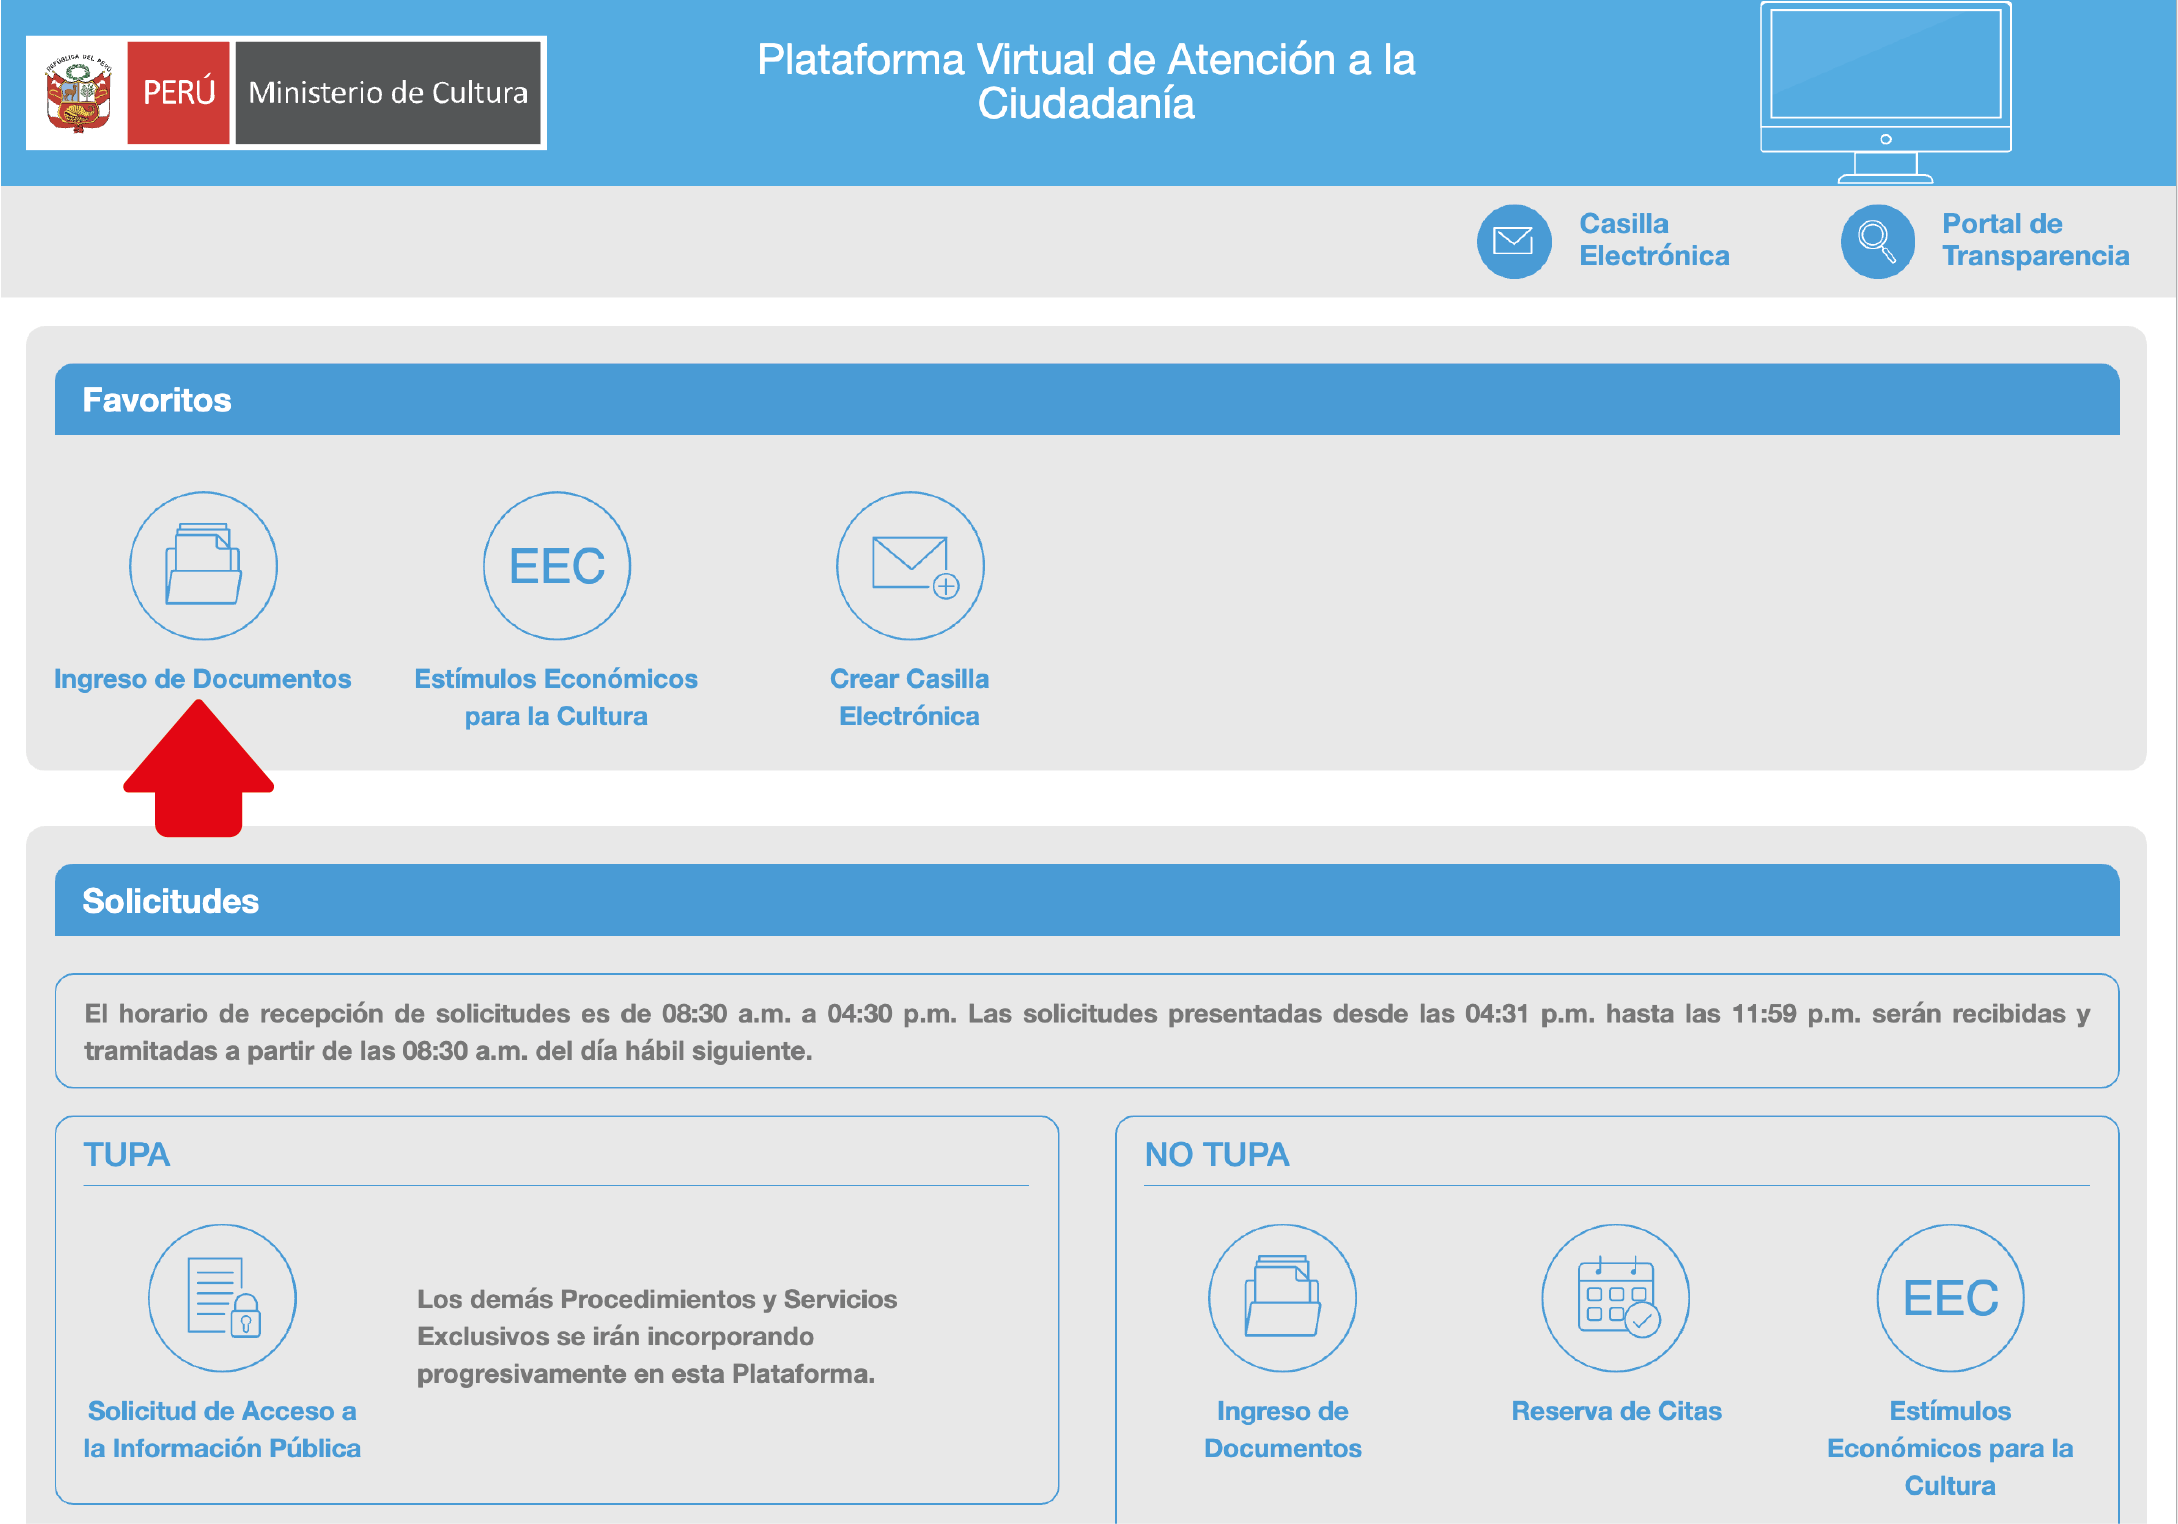Open the Casilla Electrónica envelope icon

click(1514, 241)
